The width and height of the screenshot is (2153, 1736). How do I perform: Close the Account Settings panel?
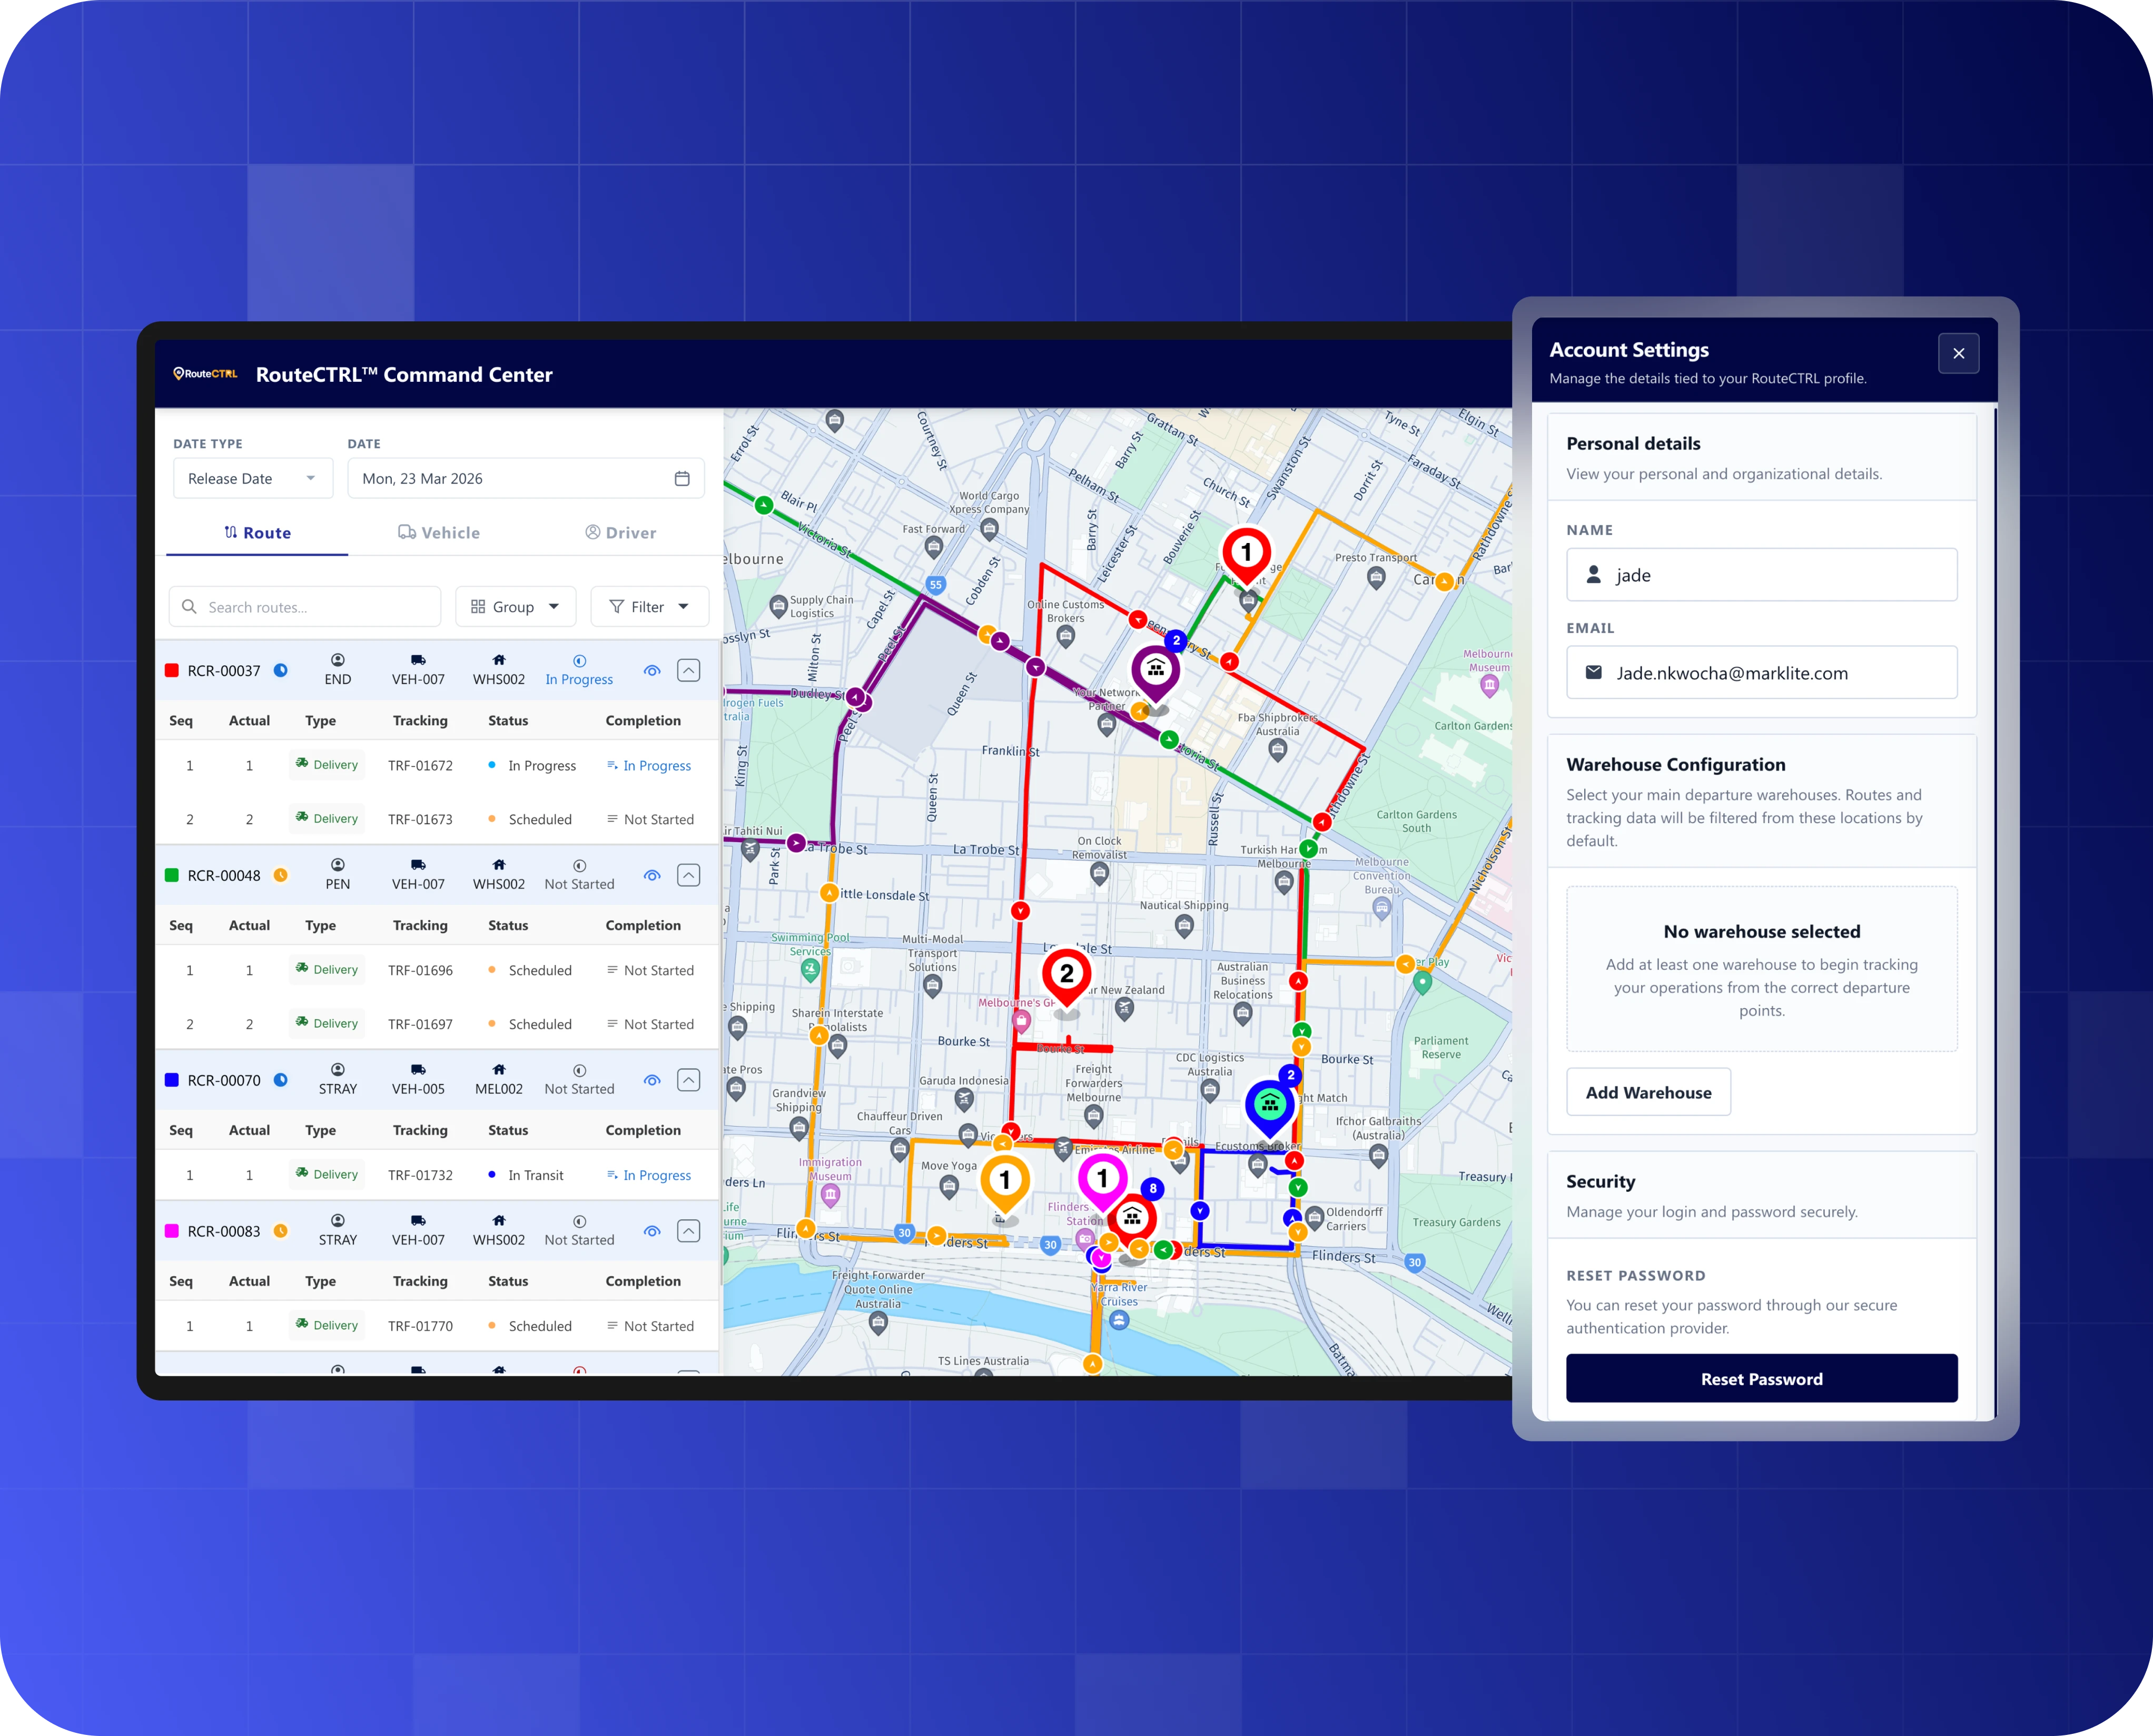pos(1959,354)
